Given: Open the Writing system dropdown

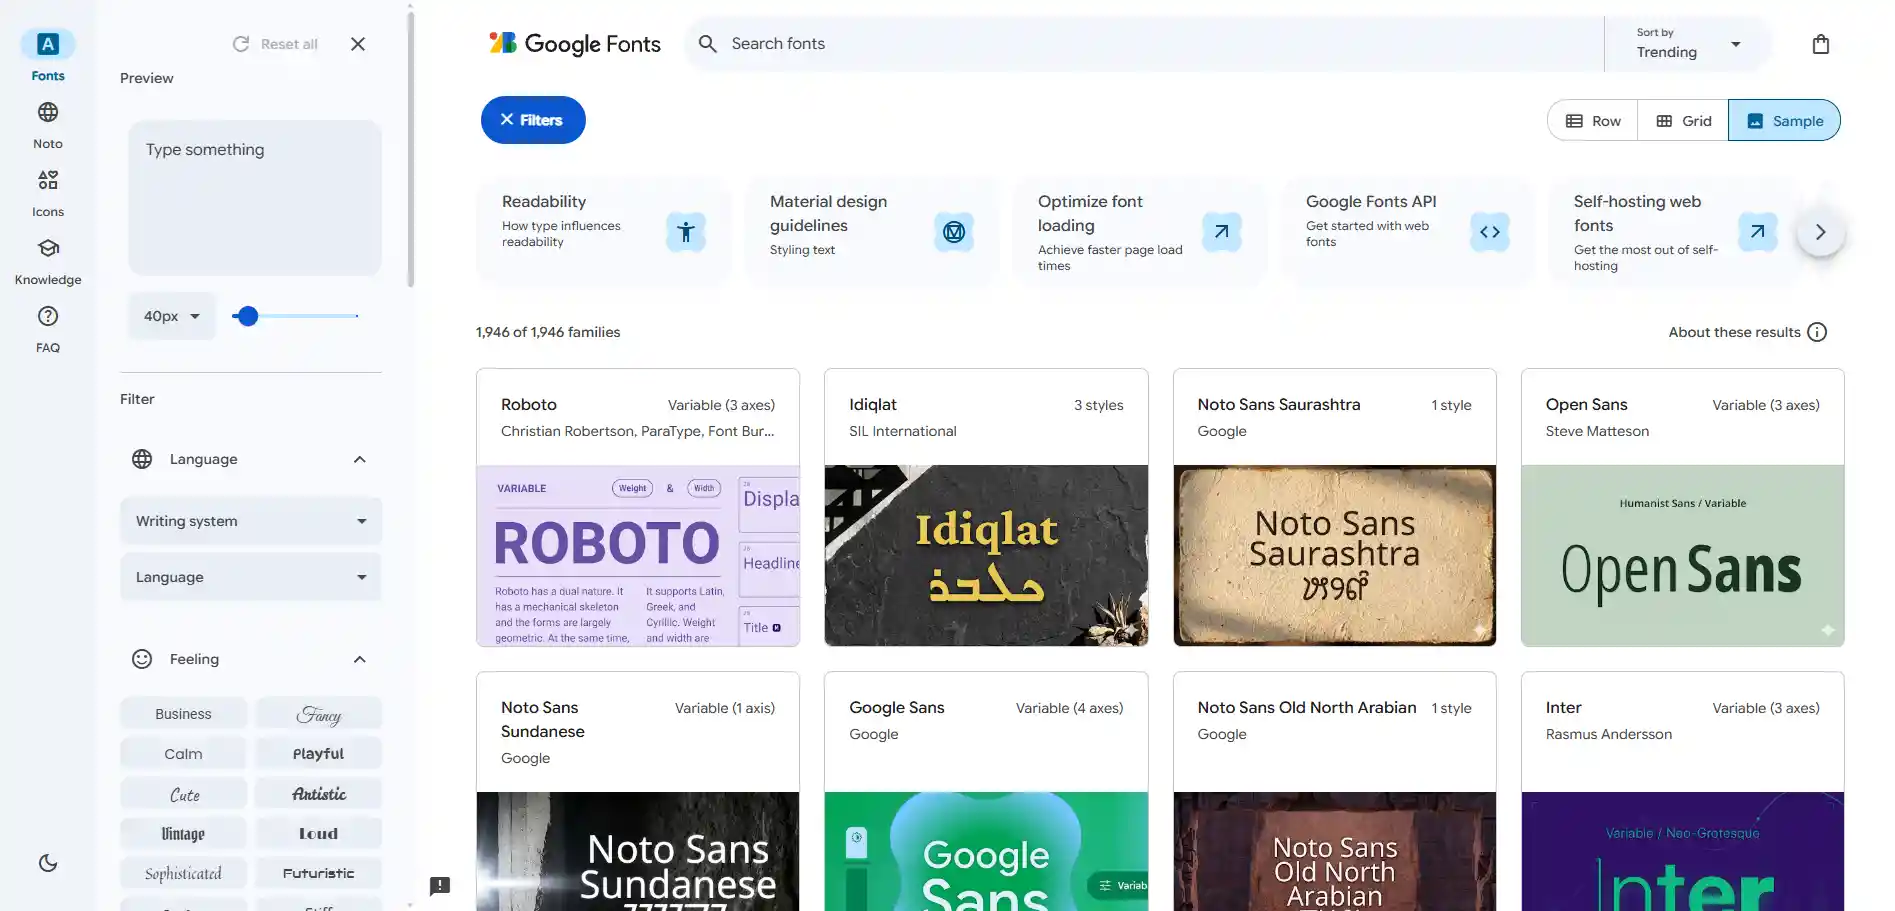Looking at the screenshot, I should point(251,521).
